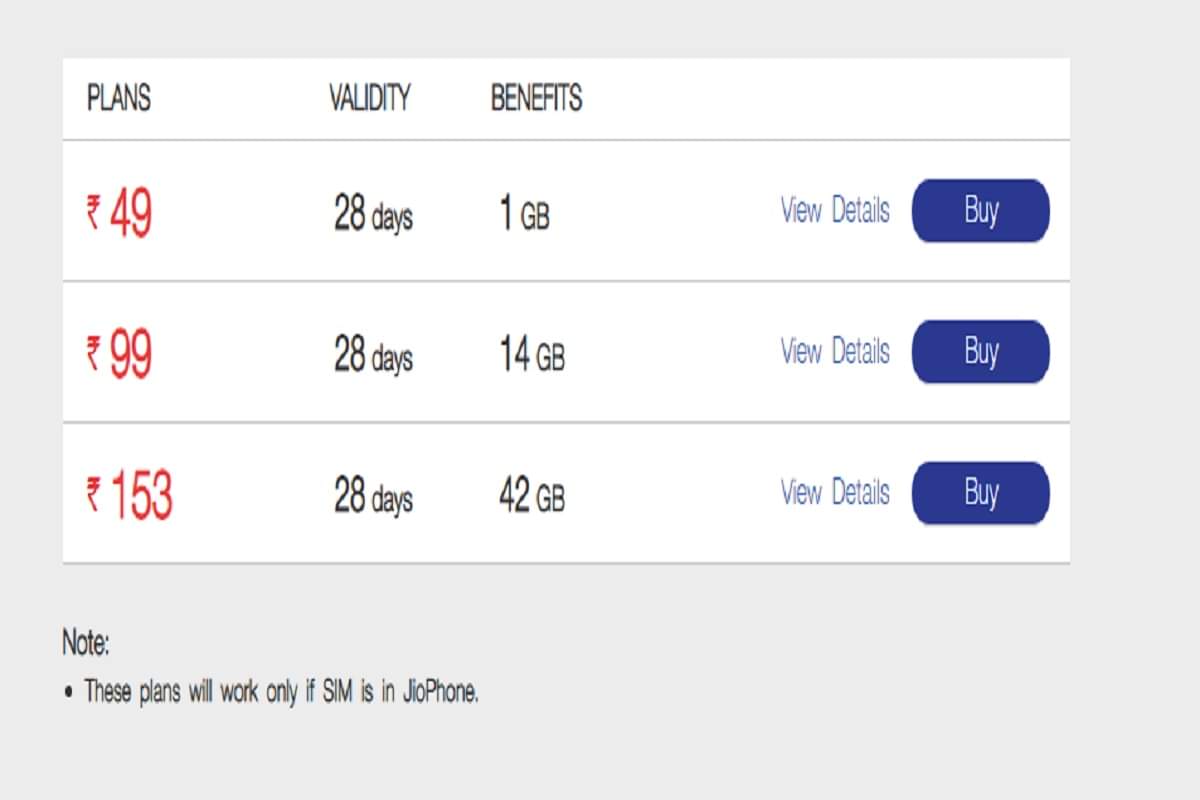Click 28 days validity of ₹153 plan

pyautogui.click(x=373, y=497)
